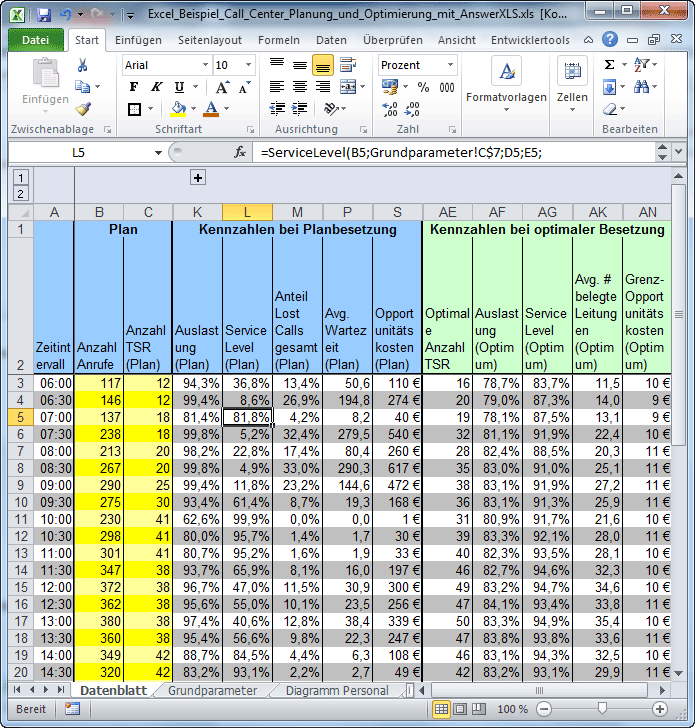
Task: Toggle bold formatting (F button)
Action: point(134,87)
